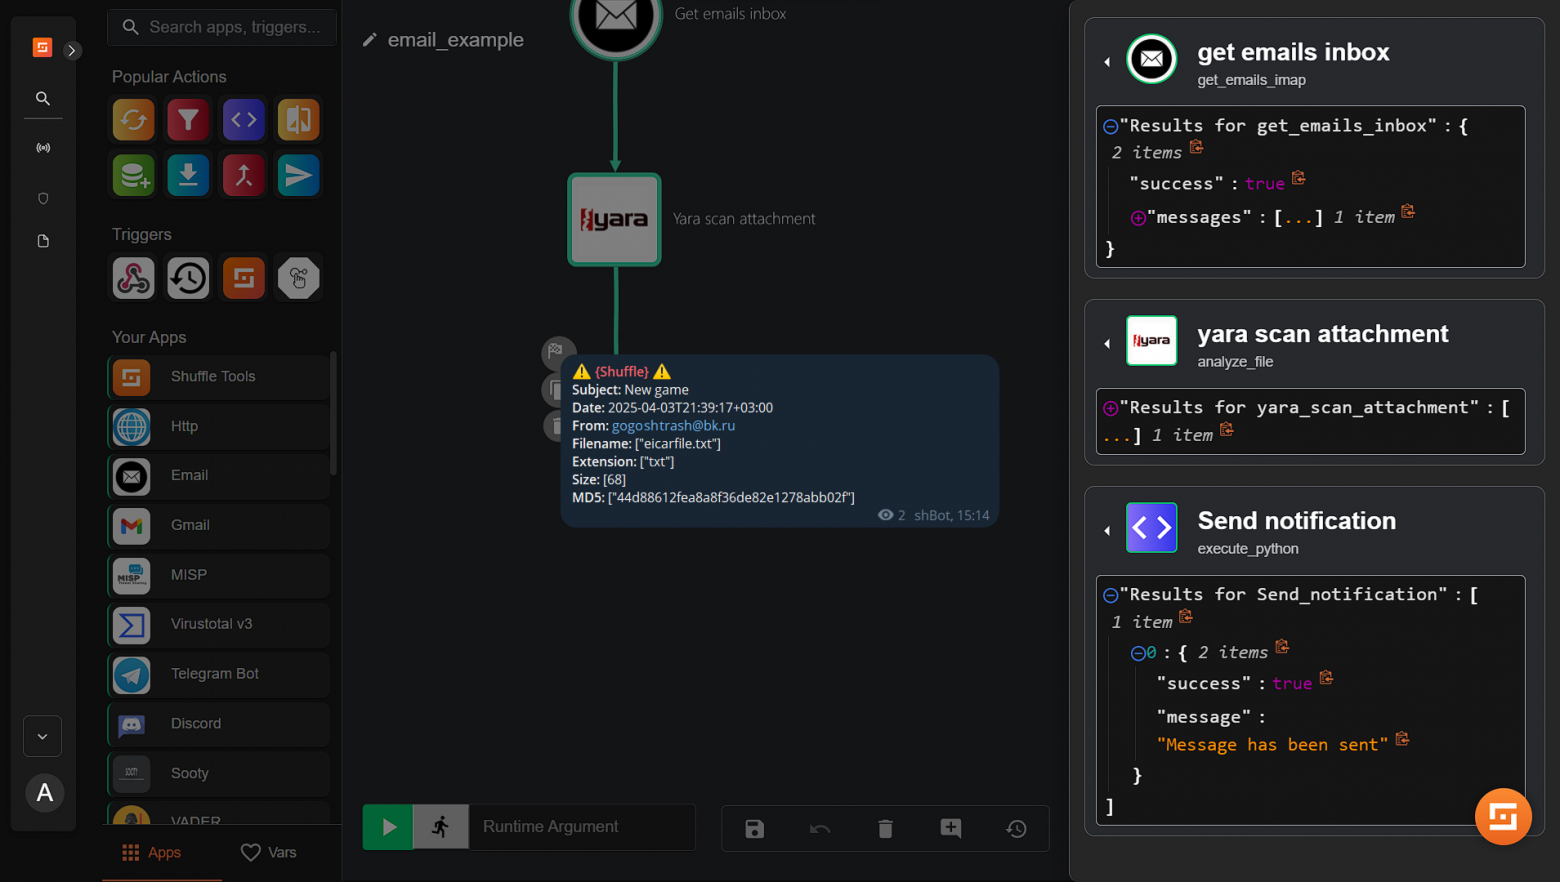This screenshot has width=1560, height=882.
Task: Select the orange compare action icon
Action: (x=298, y=120)
